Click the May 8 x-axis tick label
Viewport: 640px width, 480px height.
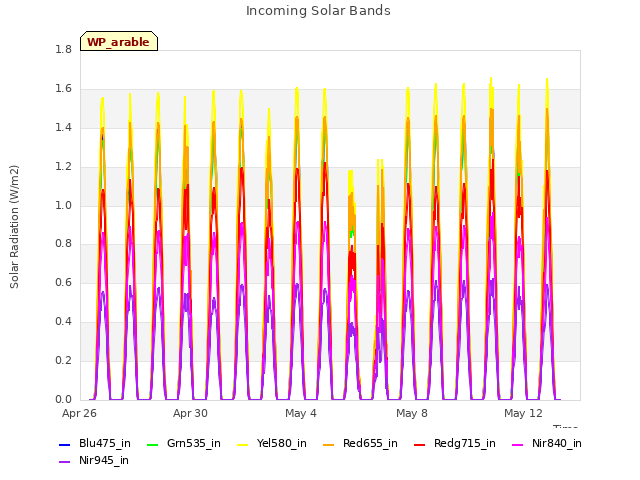click(x=412, y=413)
